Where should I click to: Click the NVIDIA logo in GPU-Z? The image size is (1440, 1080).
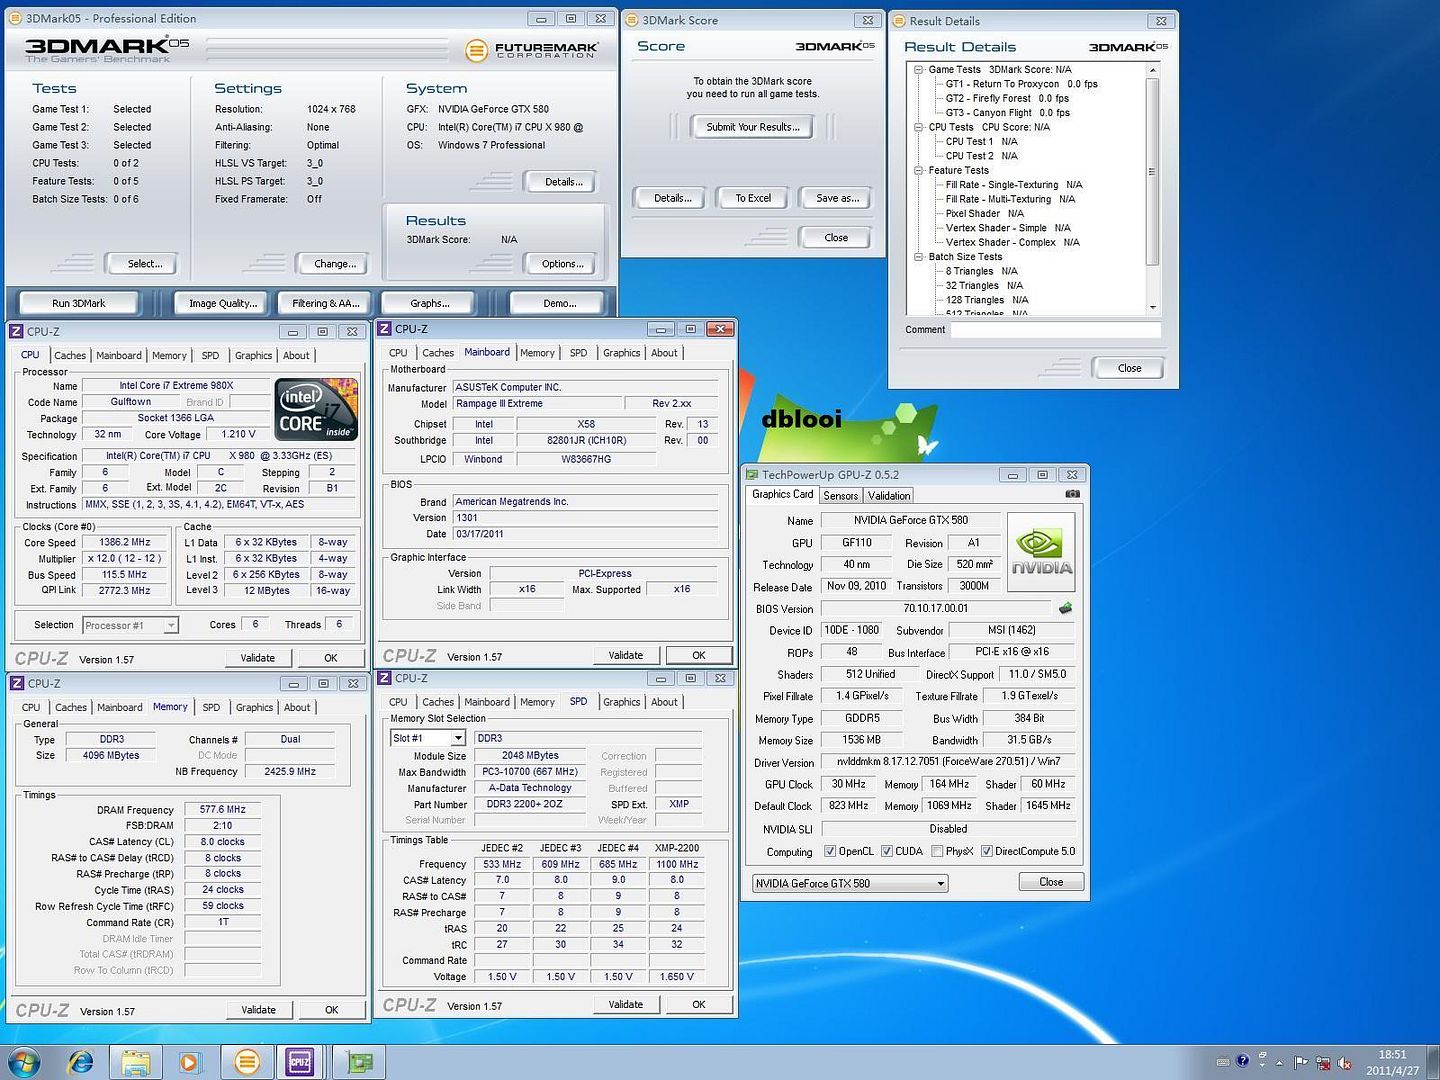[x=1041, y=552]
